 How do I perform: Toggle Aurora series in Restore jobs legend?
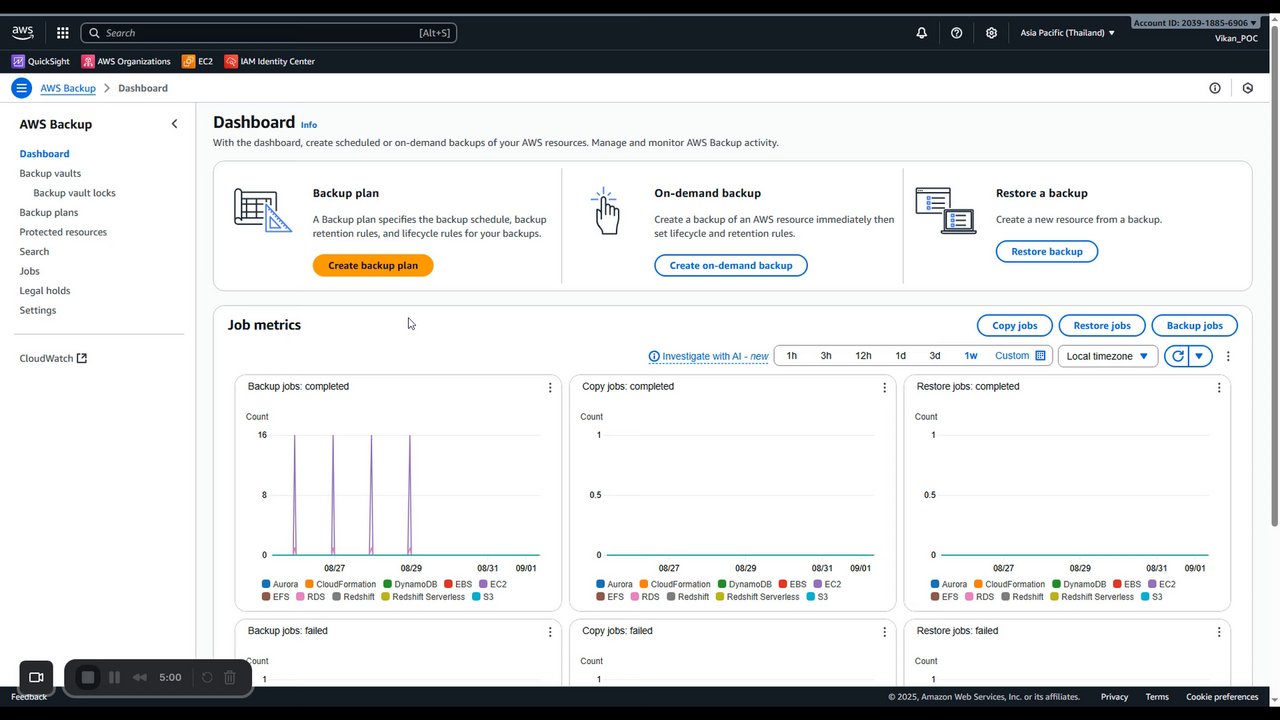pyautogui.click(x=947, y=584)
